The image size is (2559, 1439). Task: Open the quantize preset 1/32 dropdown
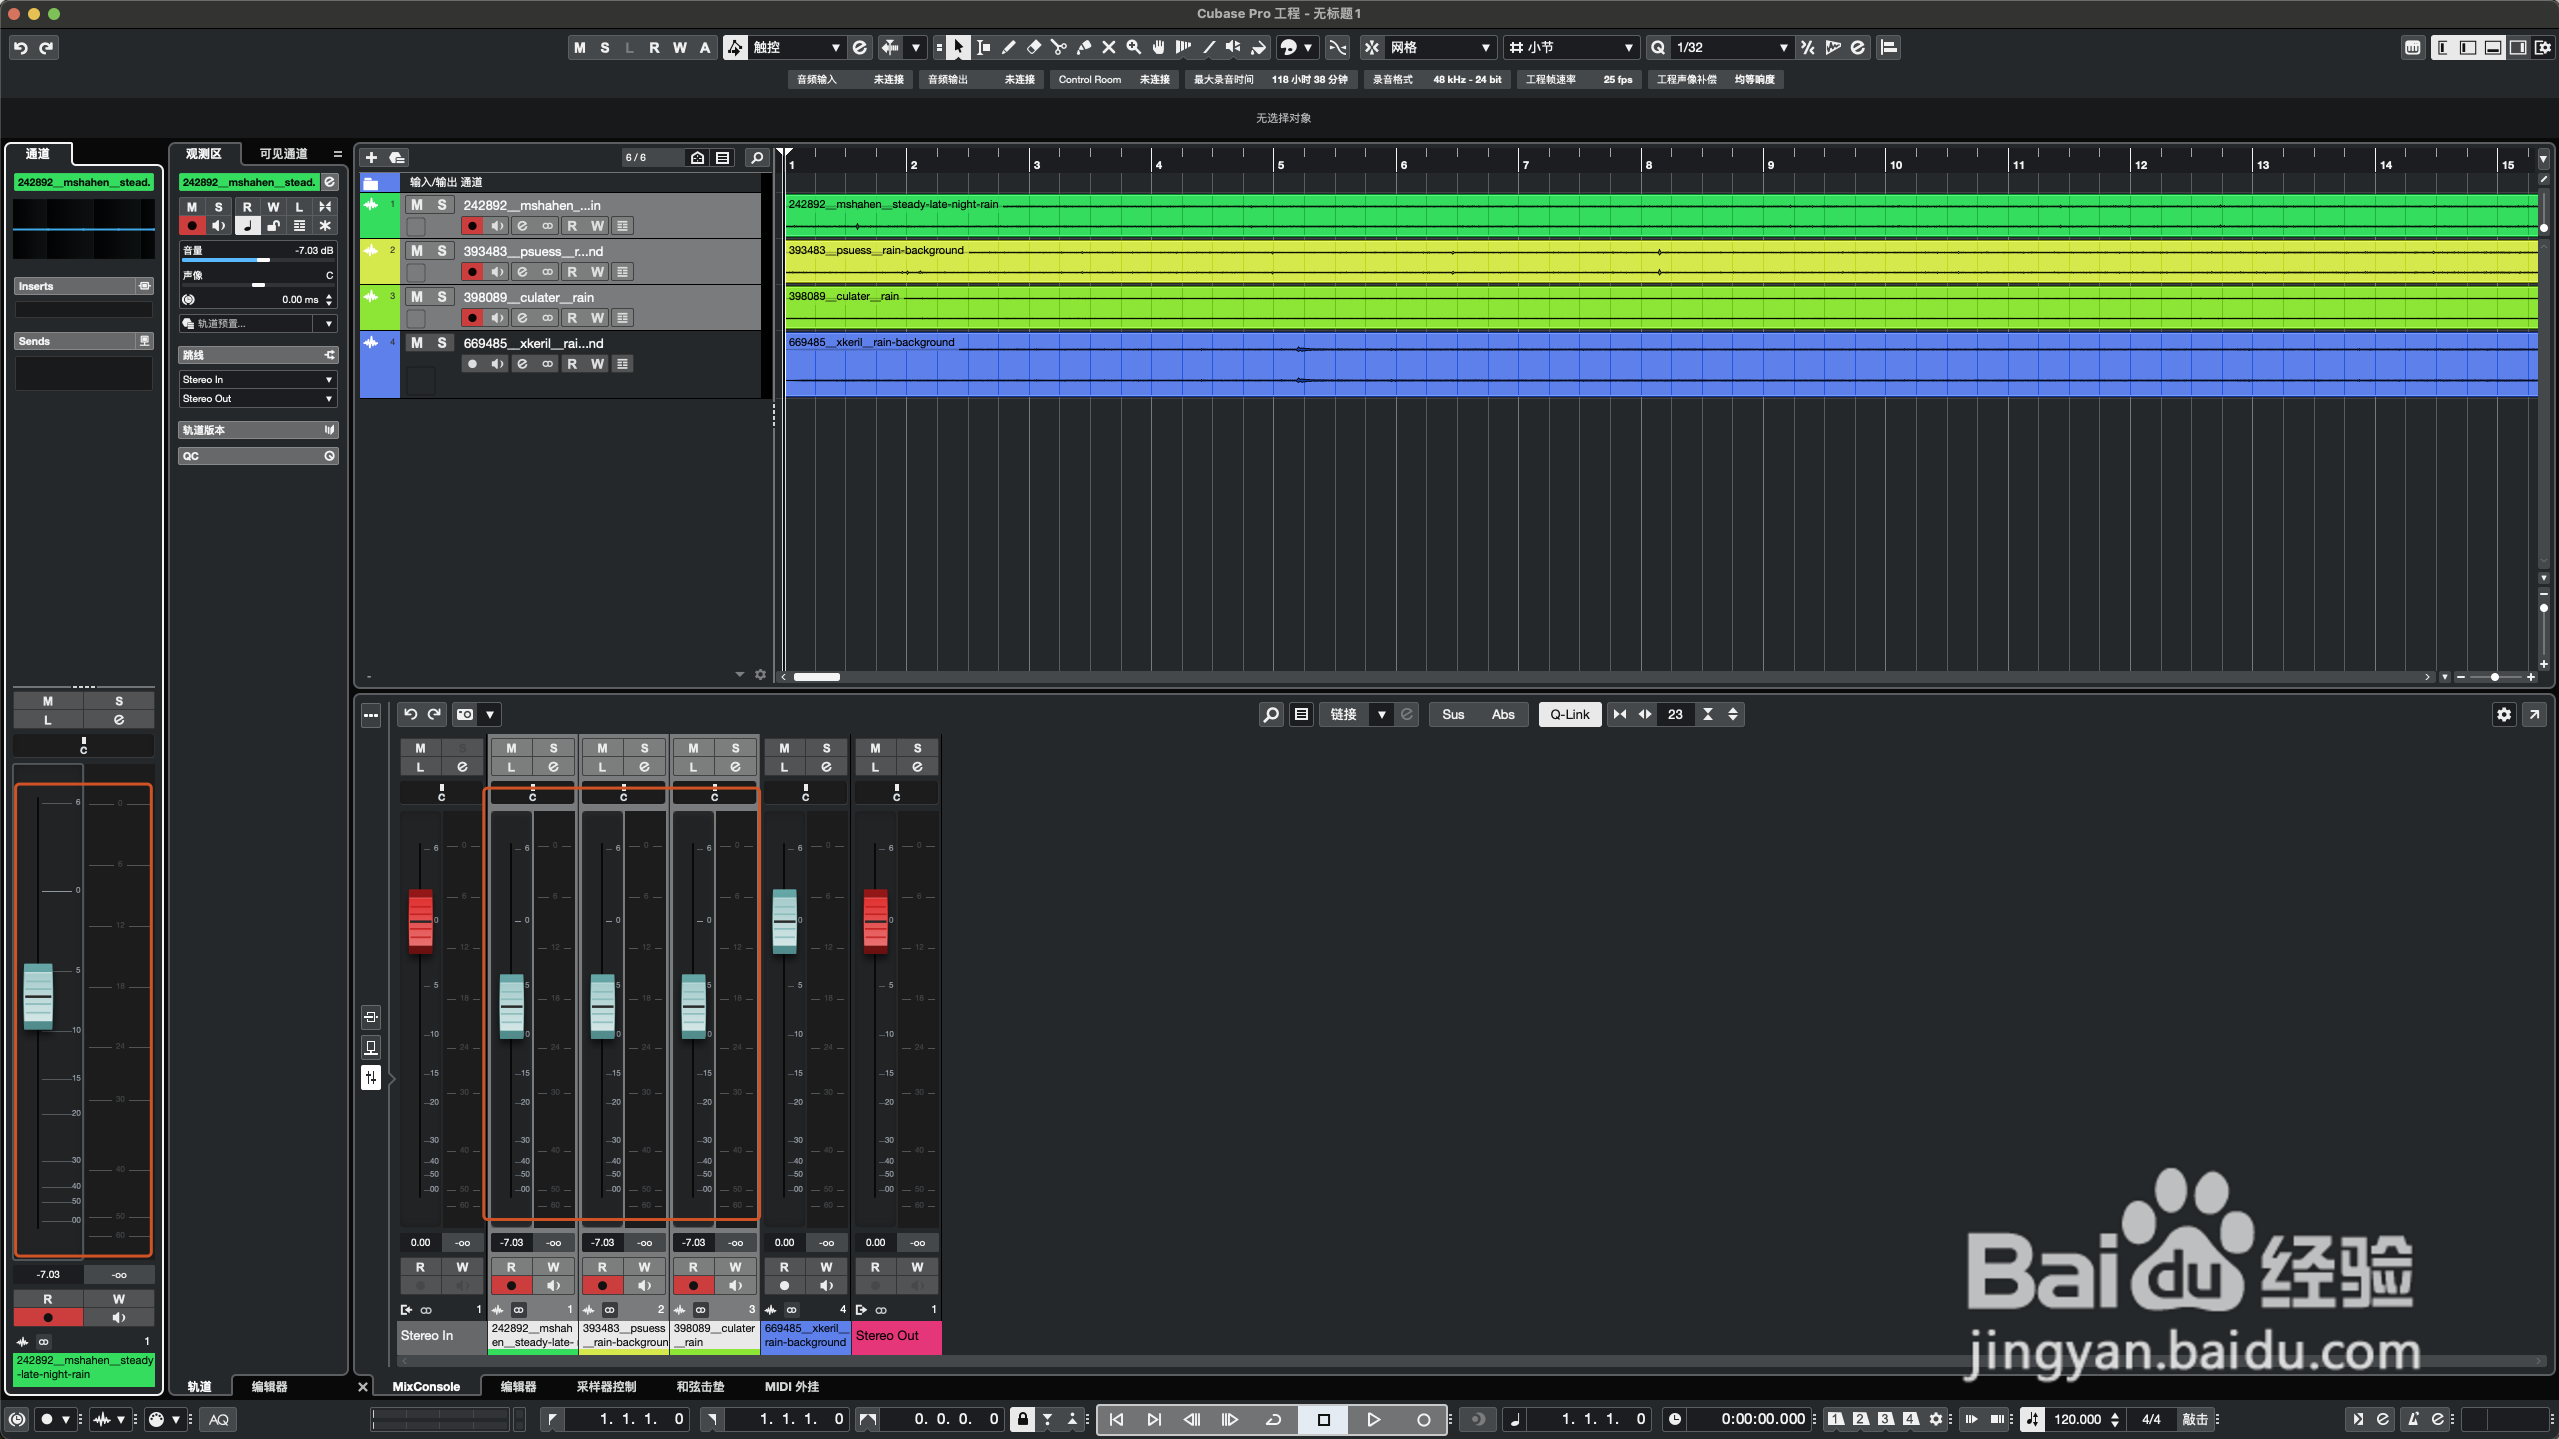pyautogui.click(x=1732, y=47)
